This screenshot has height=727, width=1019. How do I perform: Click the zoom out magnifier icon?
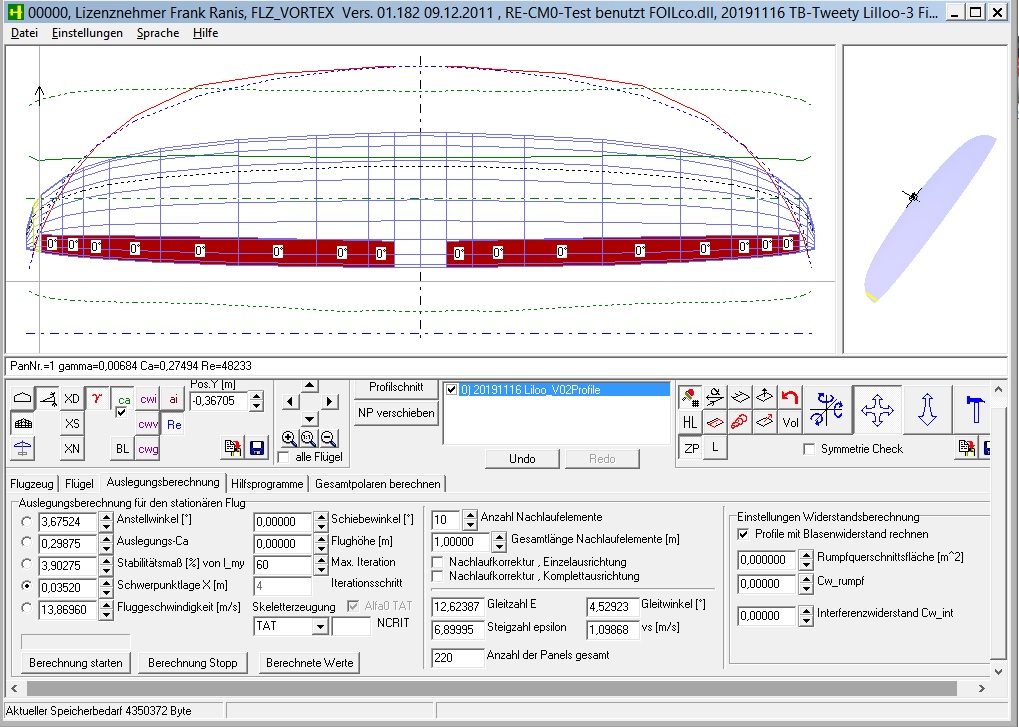tap(328, 438)
